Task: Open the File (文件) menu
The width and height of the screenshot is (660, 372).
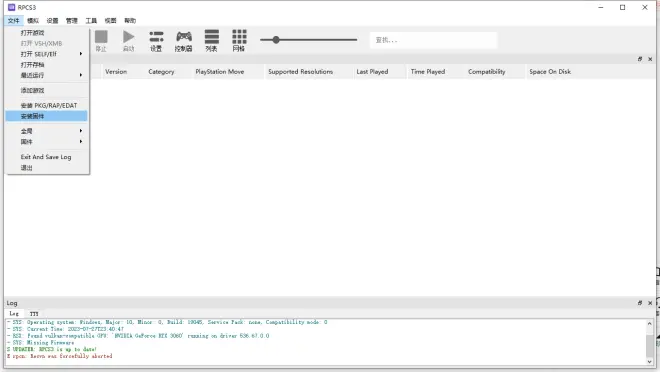Action: point(13,21)
